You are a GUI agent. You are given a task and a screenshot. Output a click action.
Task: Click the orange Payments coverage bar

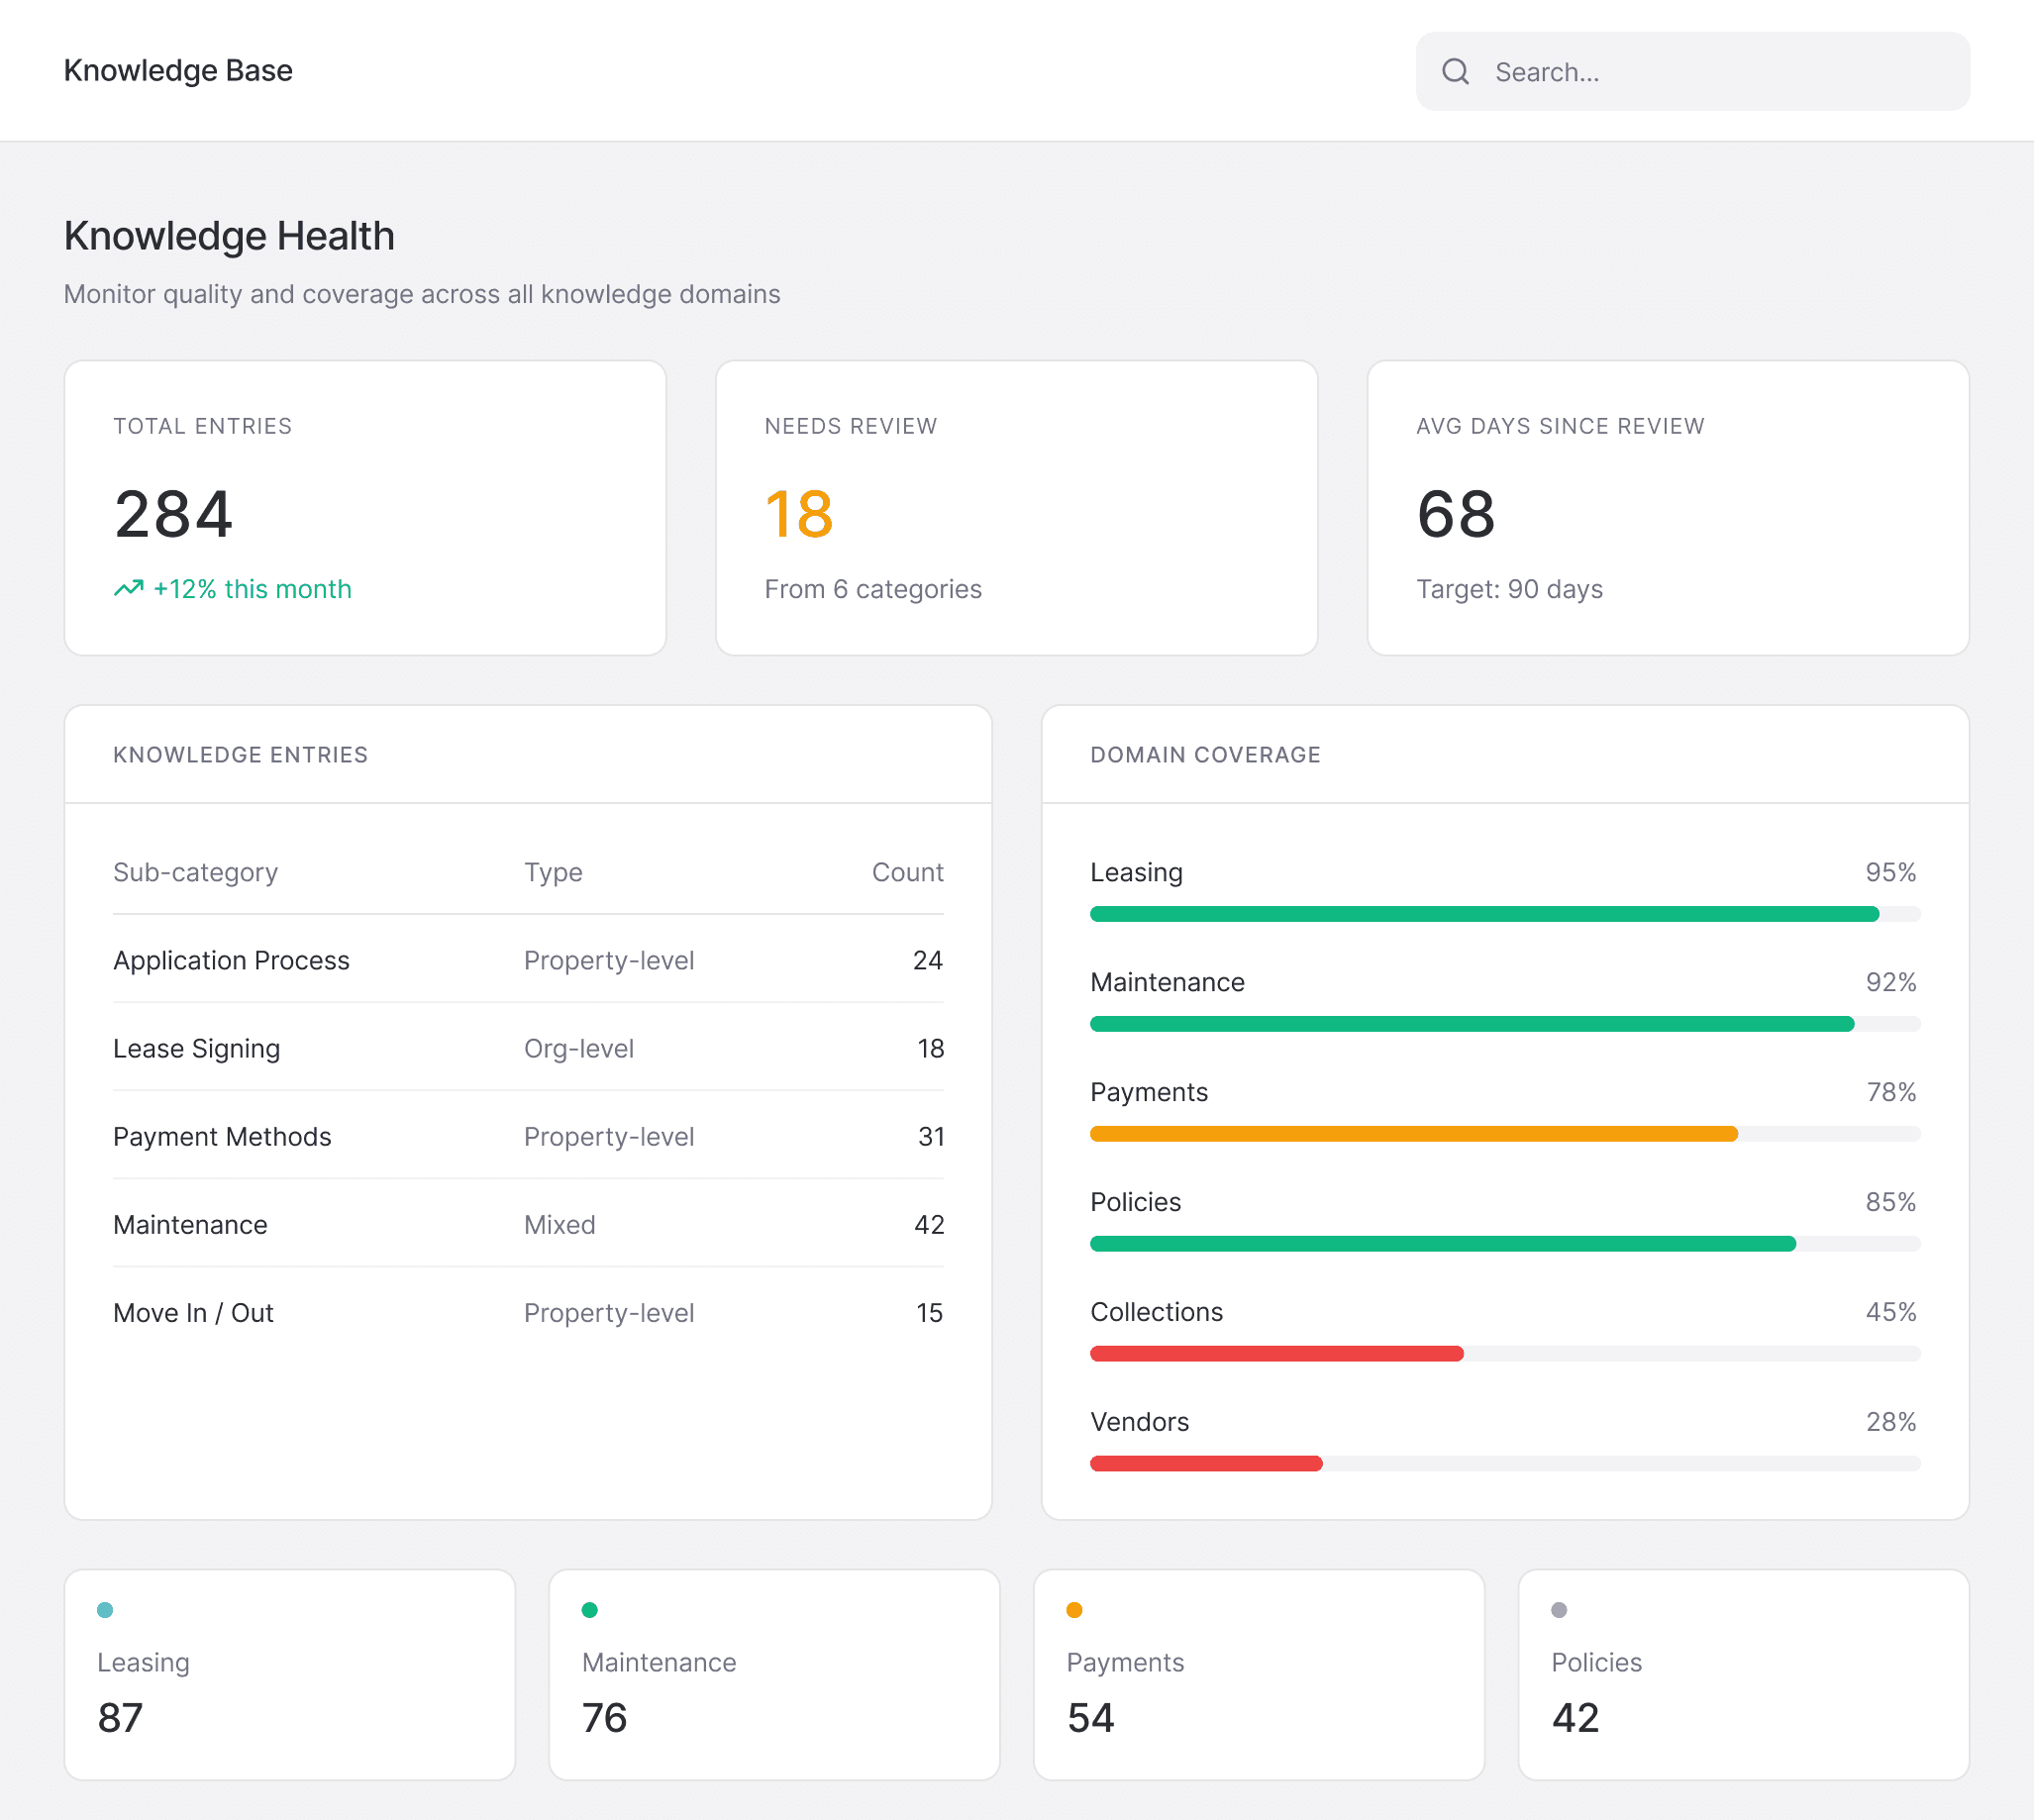click(x=1414, y=1134)
